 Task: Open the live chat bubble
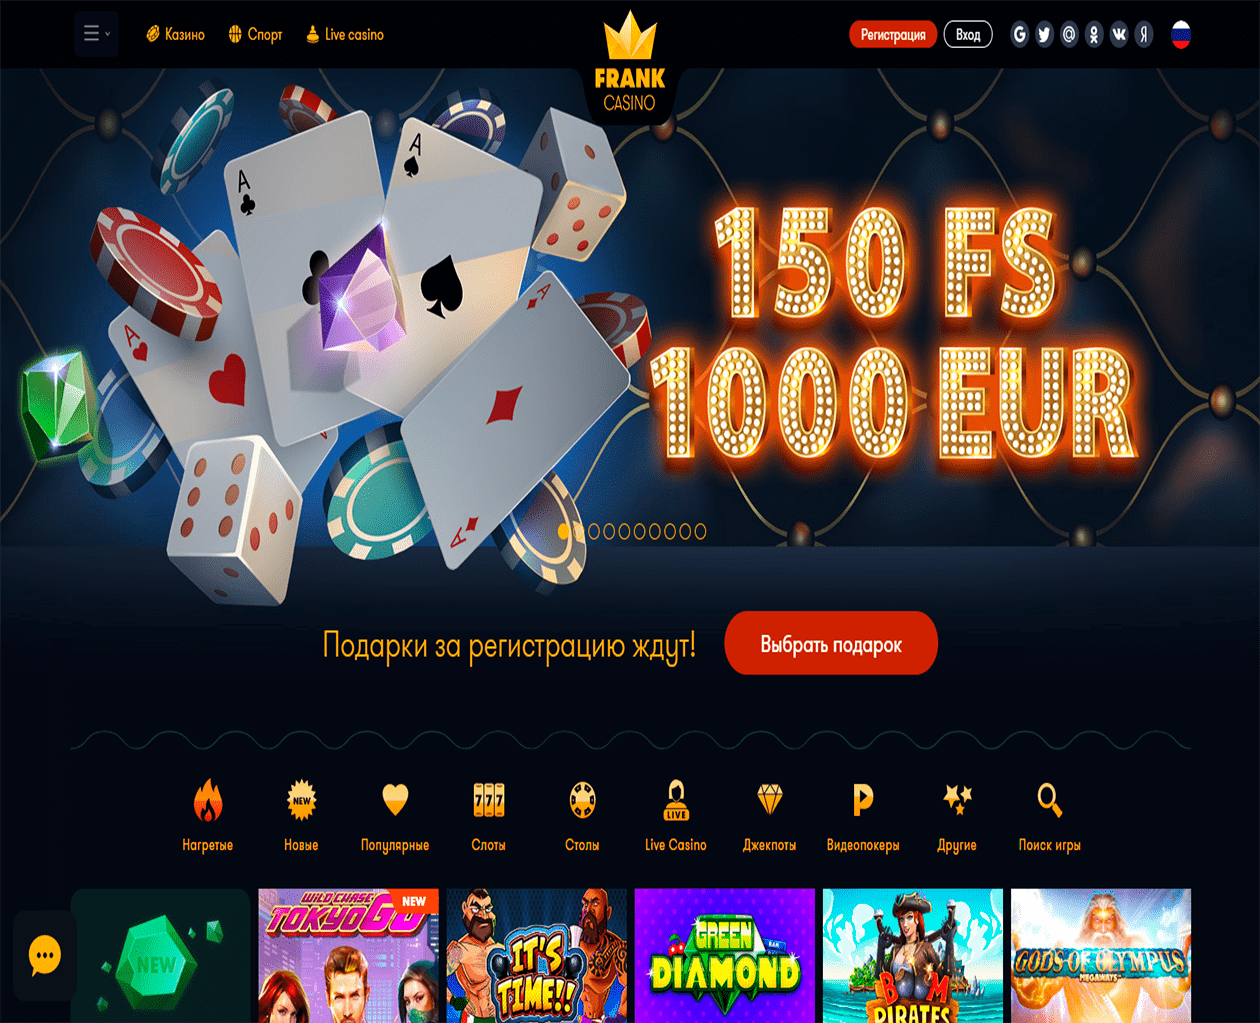click(45, 956)
